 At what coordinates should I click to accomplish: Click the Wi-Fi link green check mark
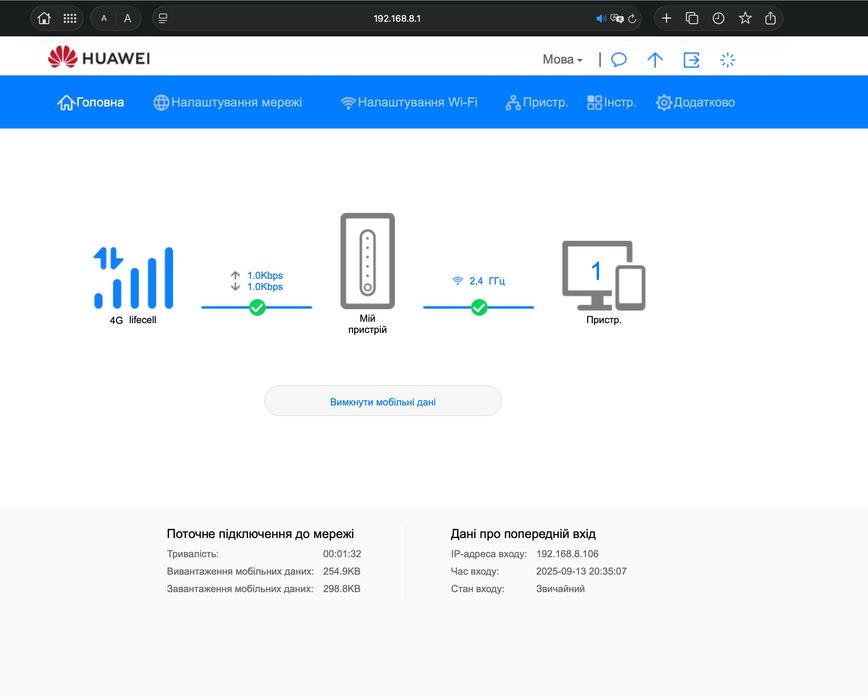479,307
